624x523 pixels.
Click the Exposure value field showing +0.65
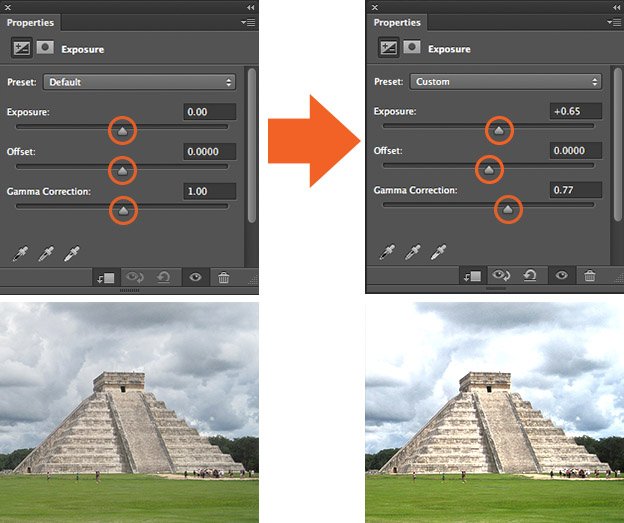[x=577, y=111]
